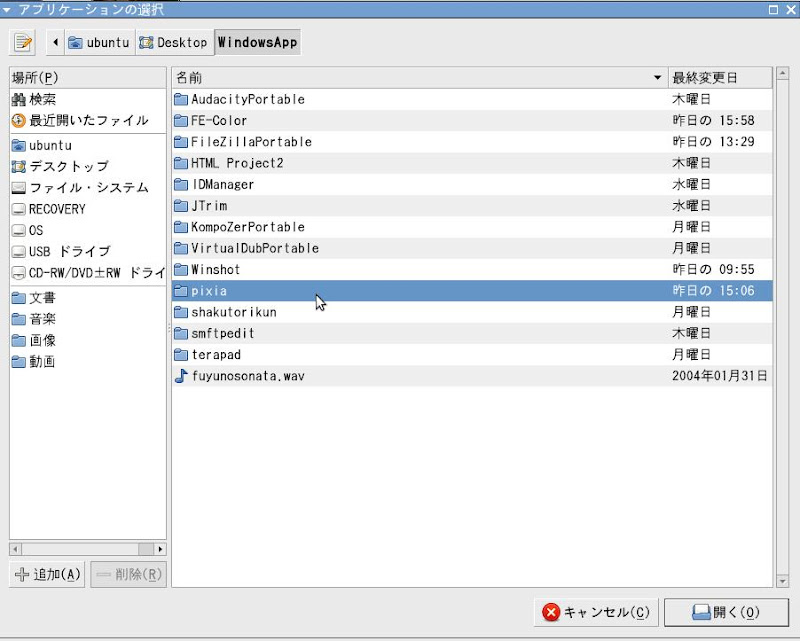Screen dimensions: 800x641
Task: Open the window menu in title bar
Action: click(x=6, y=9)
